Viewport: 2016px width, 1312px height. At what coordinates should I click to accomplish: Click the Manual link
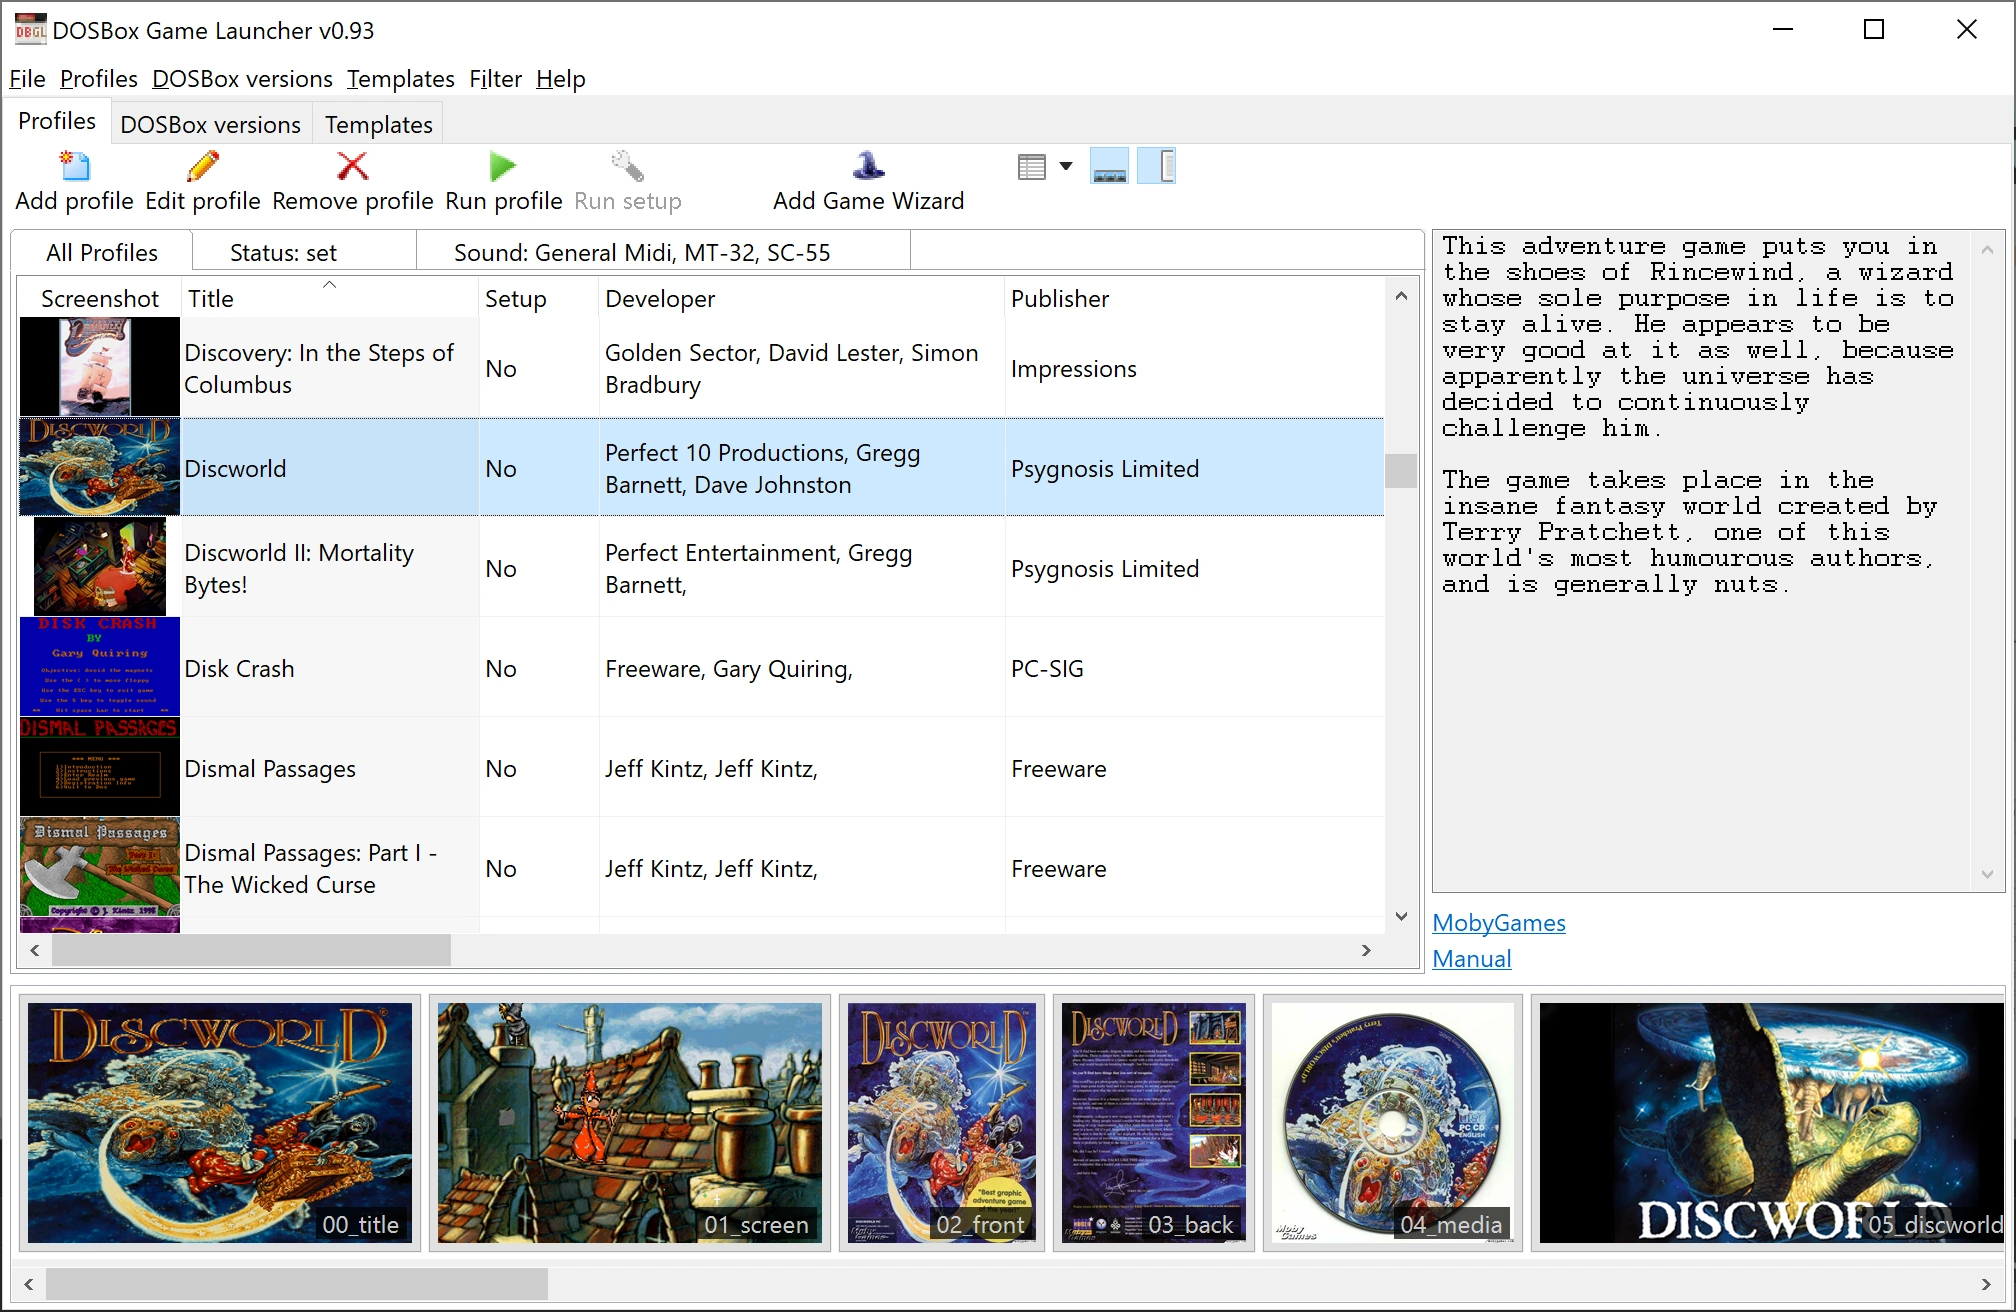pyautogui.click(x=1472, y=956)
